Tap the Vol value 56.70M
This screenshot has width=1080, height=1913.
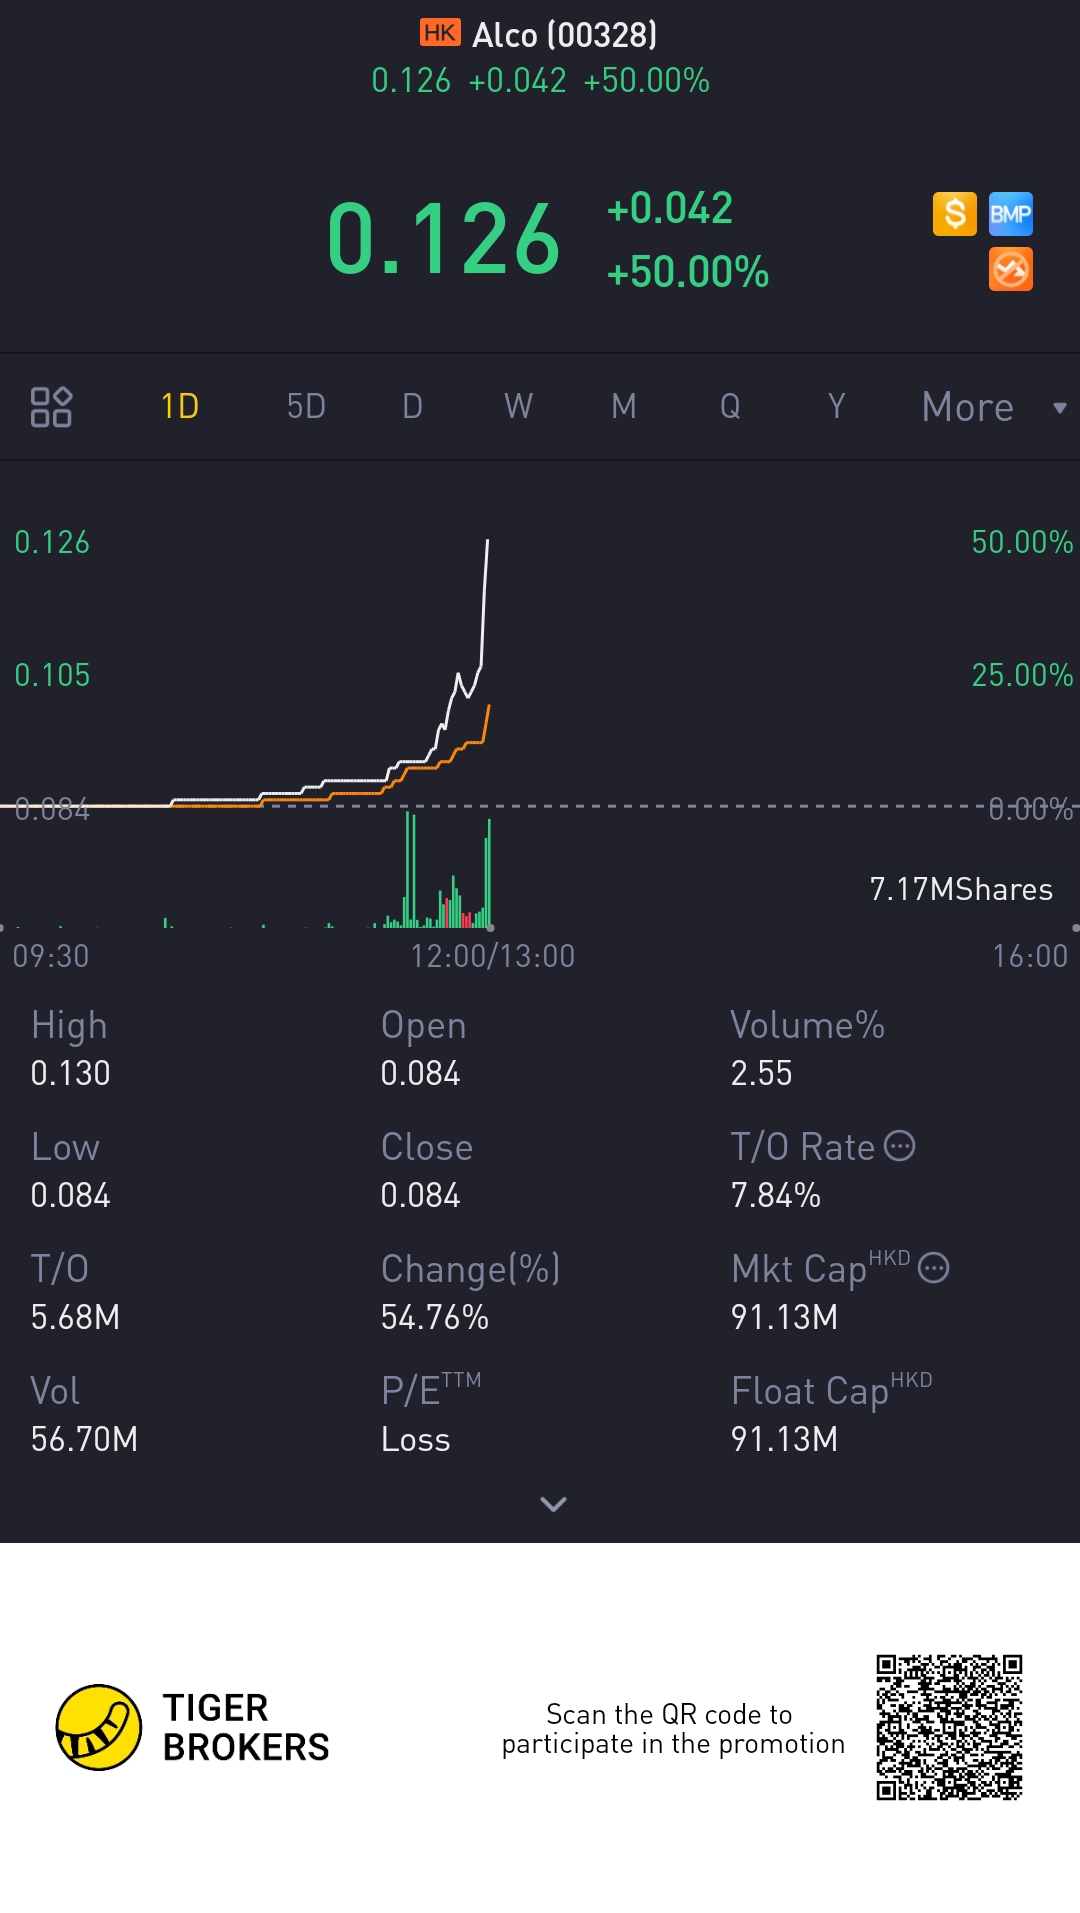point(84,1439)
